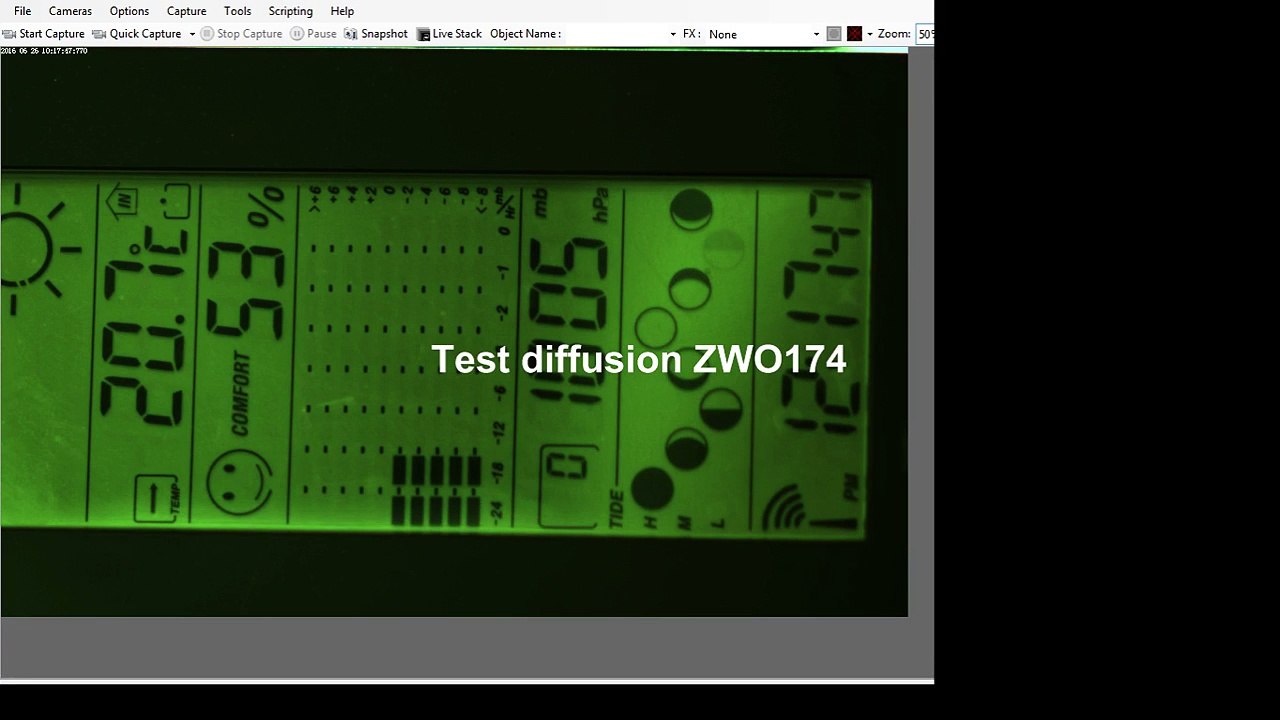Toggle the red reticule overlay button
Image resolution: width=1280 pixels, height=720 pixels.
pos(854,34)
